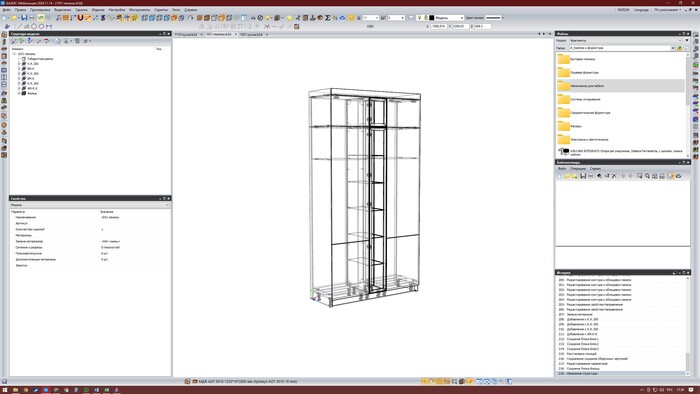Open the Операции menu in the Библиотекарь panel

coord(578,169)
